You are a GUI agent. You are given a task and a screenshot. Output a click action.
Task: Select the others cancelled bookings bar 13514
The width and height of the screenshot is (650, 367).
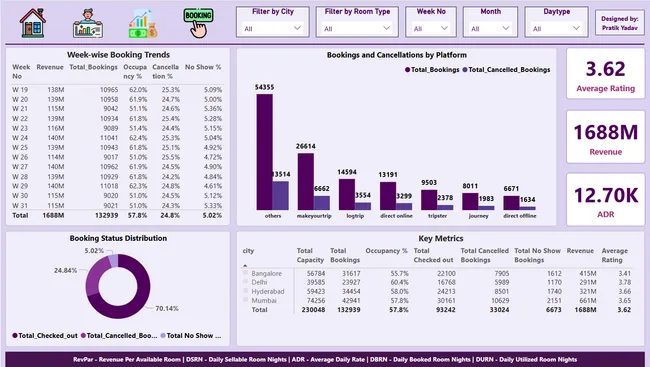tap(281, 195)
